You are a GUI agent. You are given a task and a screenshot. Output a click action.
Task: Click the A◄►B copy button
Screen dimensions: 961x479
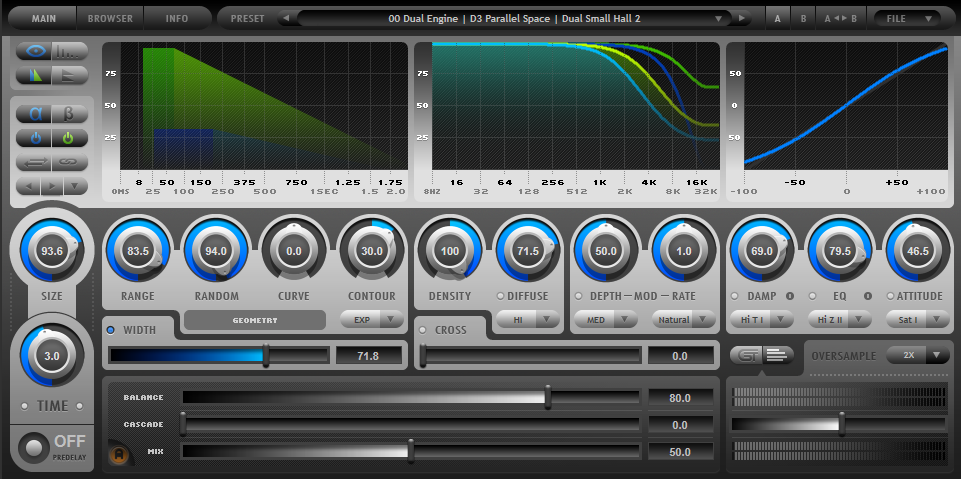coord(841,18)
